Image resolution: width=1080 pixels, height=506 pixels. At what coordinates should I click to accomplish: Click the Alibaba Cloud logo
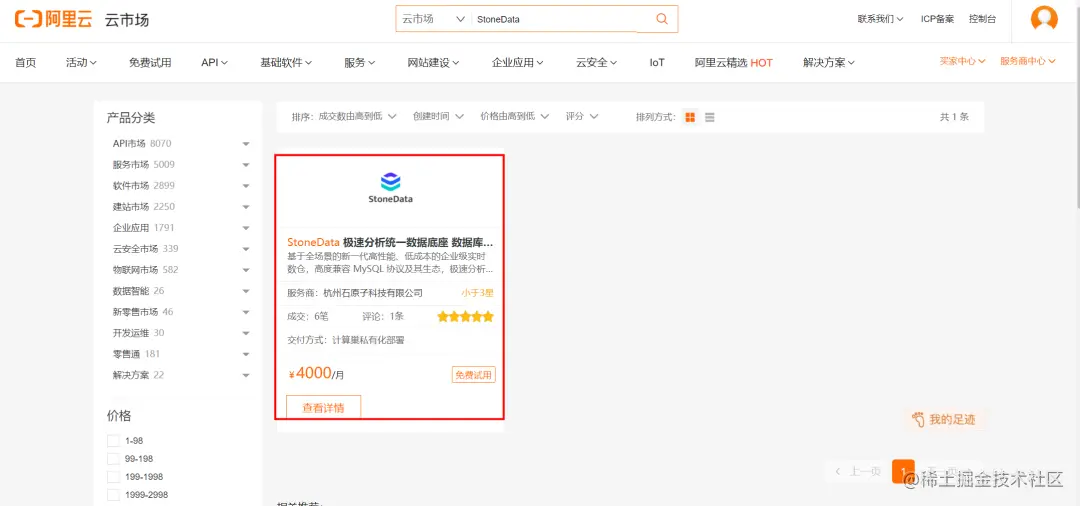[54, 19]
